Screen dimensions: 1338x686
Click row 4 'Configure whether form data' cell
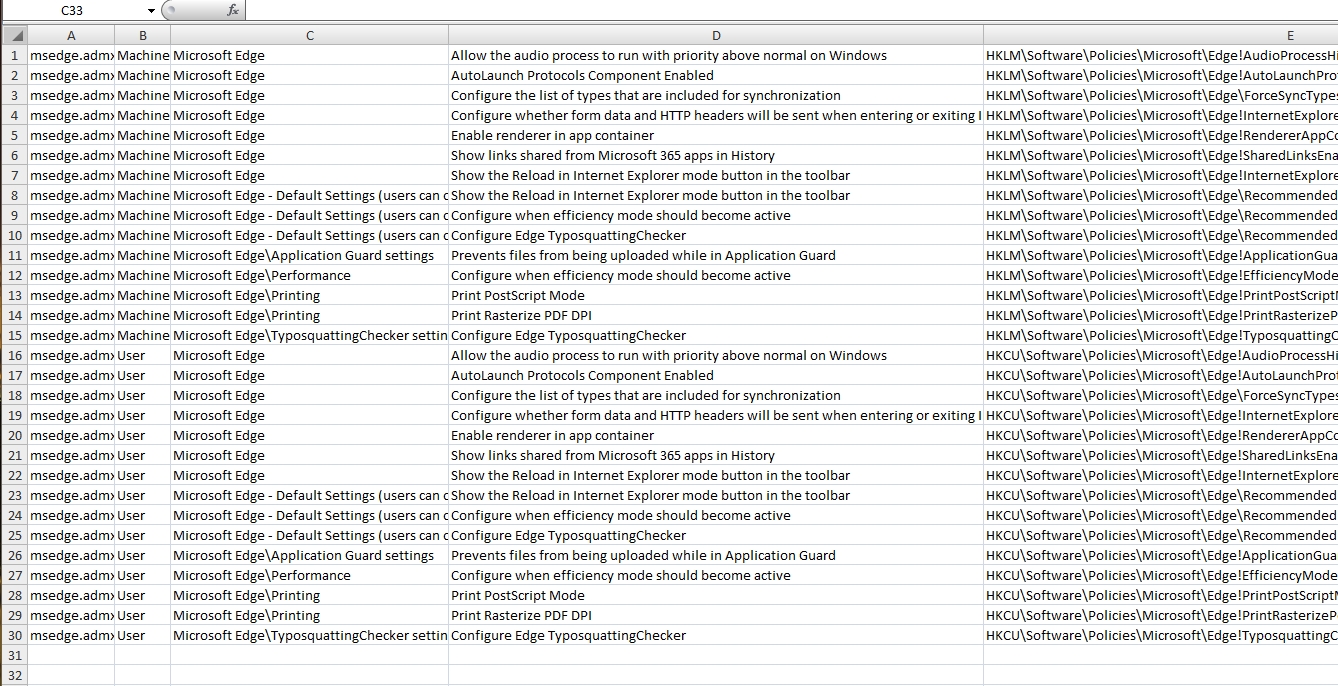click(x=716, y=115)
